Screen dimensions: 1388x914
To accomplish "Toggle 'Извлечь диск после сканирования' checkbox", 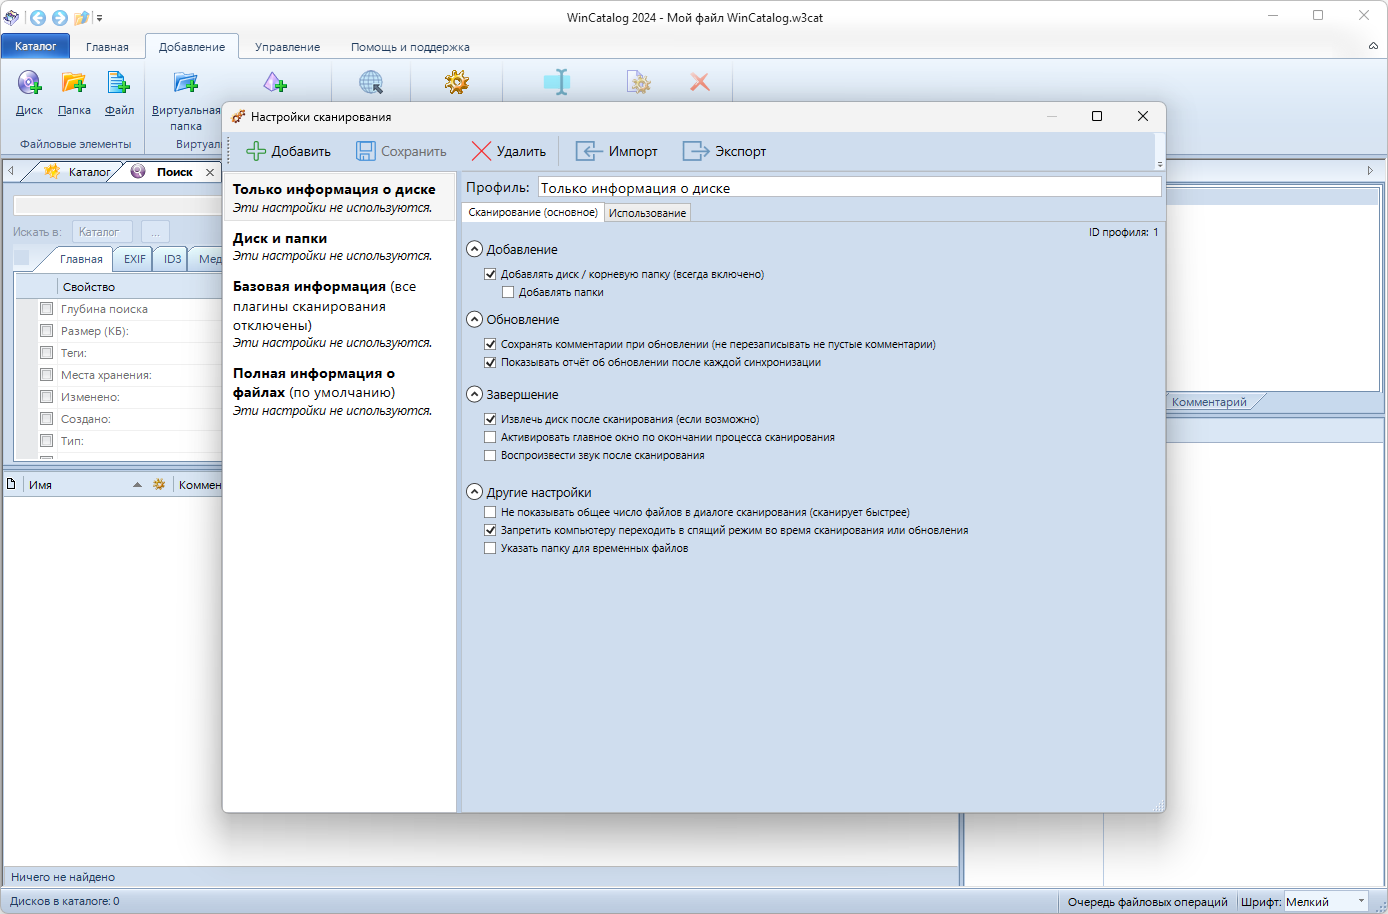I will pos(490,419).
